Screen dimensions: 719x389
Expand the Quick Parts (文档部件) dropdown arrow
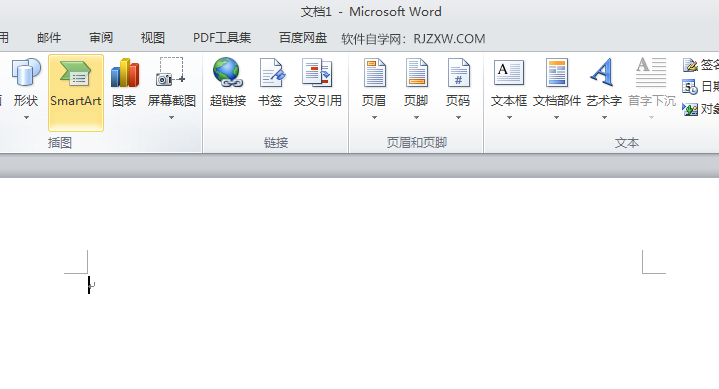click(x=556, y=118)
